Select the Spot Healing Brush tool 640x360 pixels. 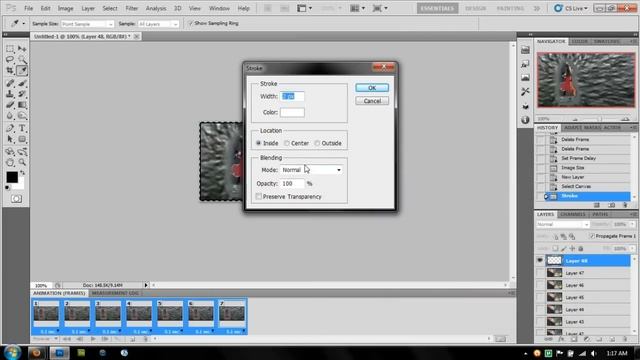point(10,83)
